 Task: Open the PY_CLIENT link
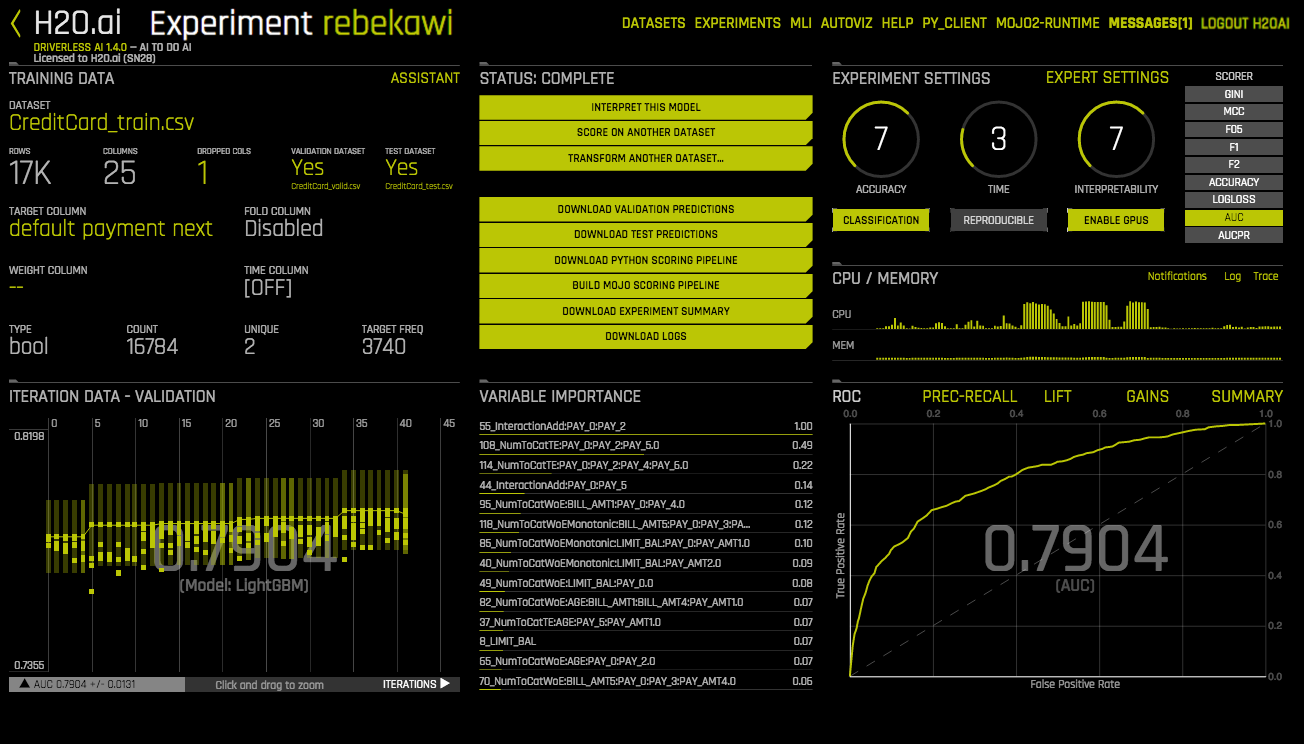(954, 23)
